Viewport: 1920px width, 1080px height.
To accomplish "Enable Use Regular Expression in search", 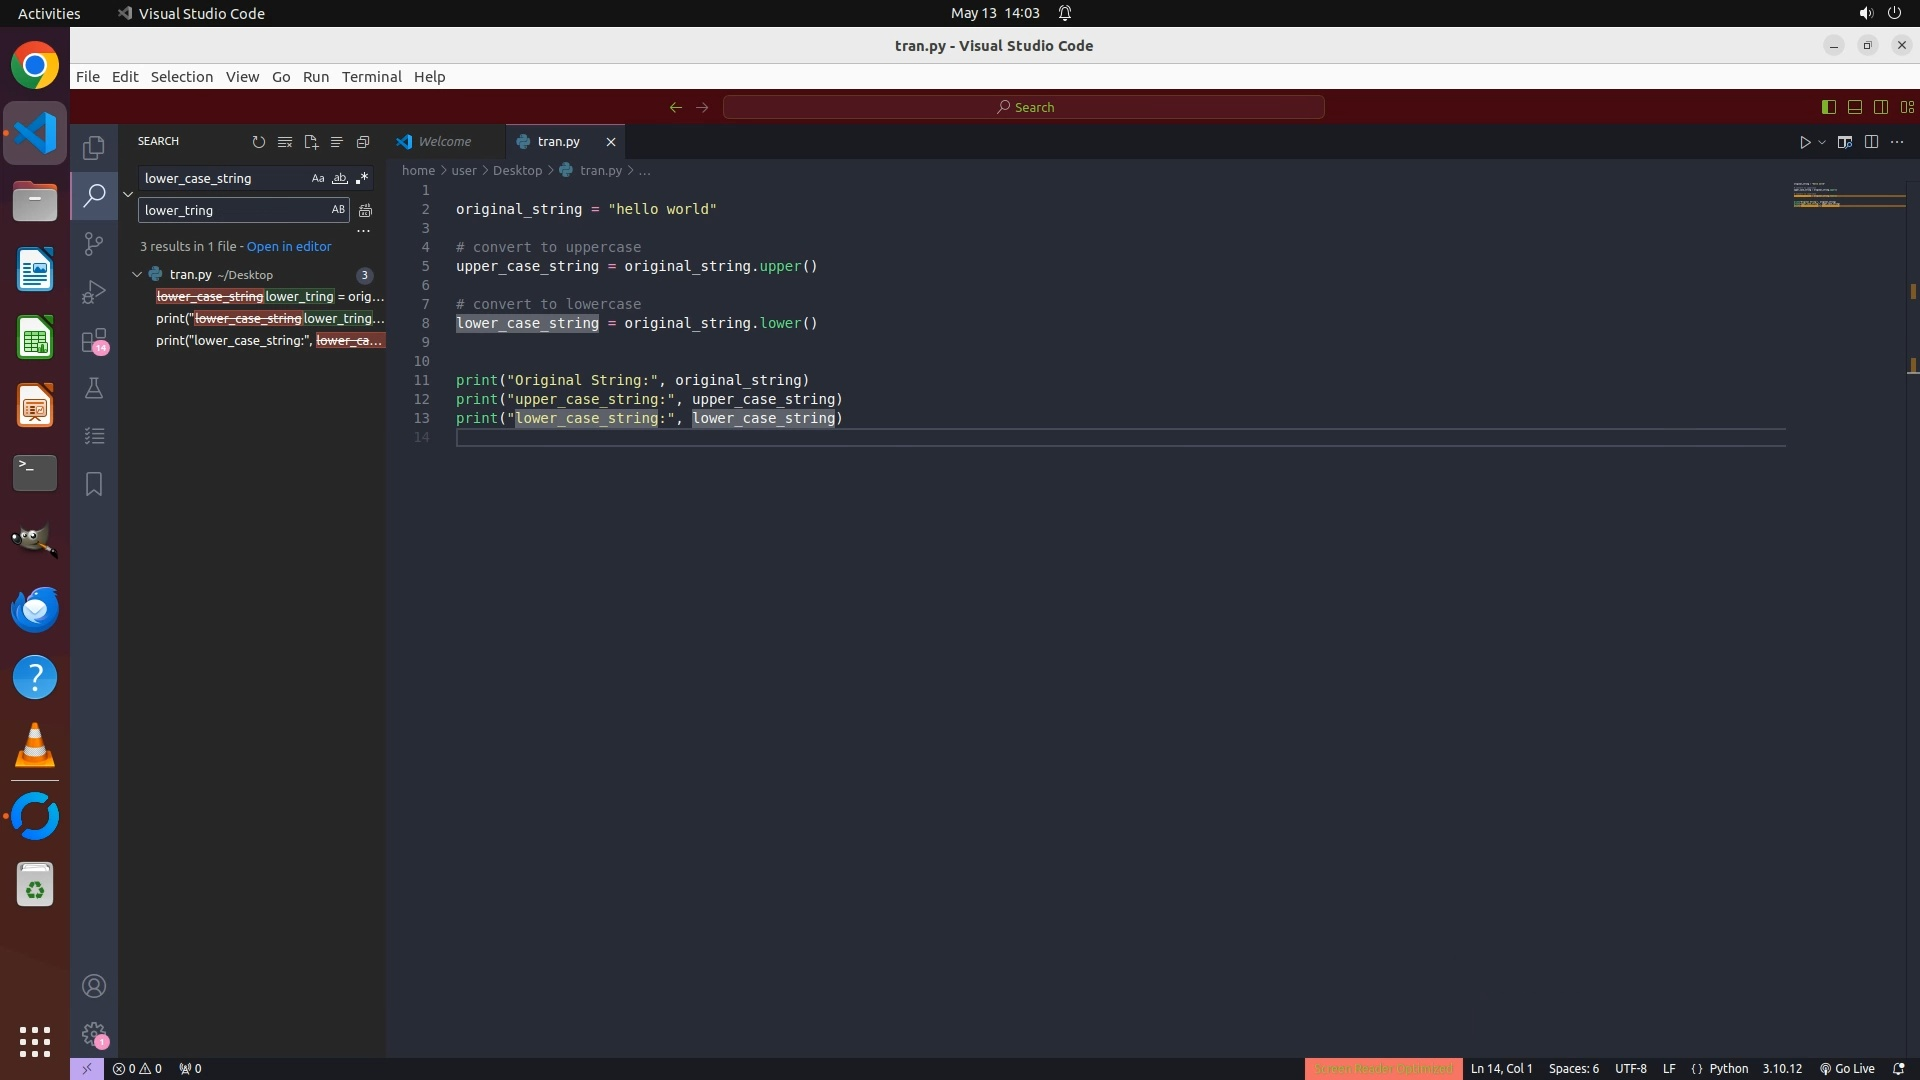I will click(x=362, y=178).
